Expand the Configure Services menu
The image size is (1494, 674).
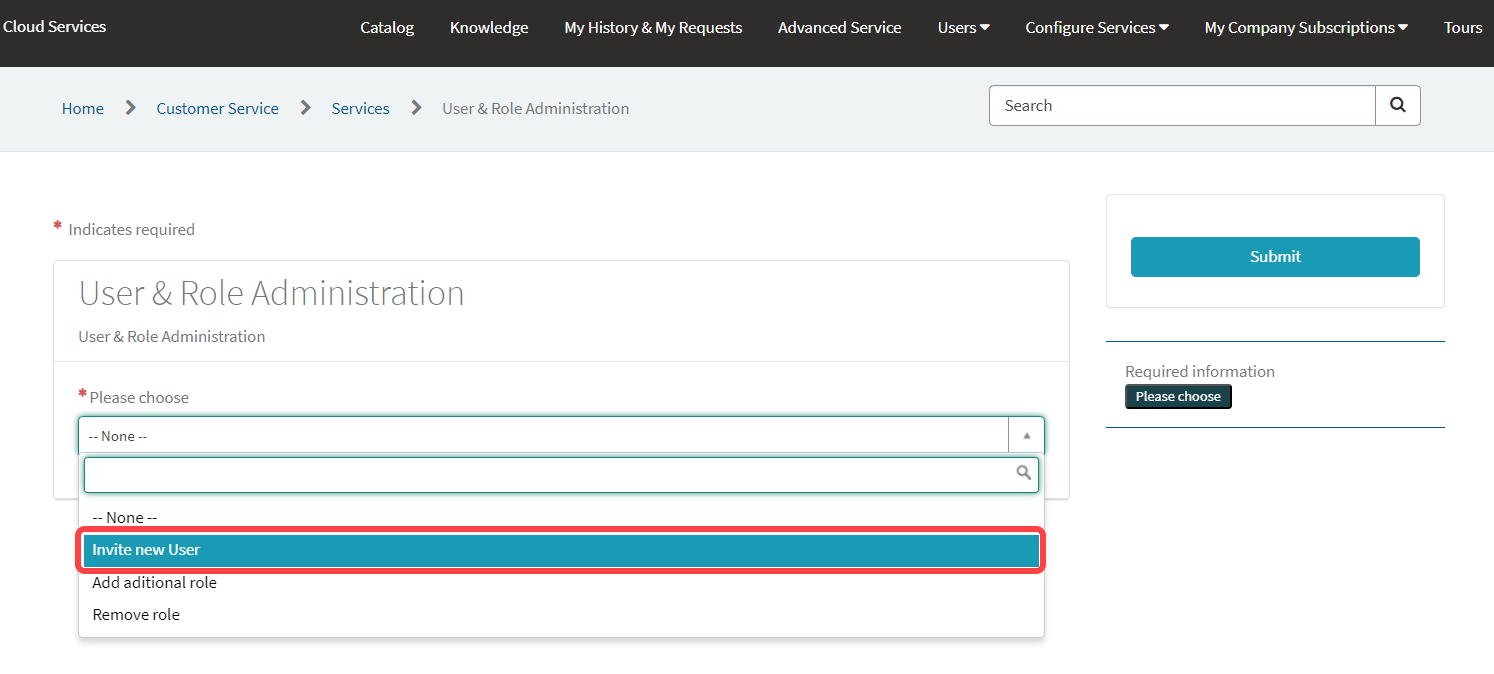[1096, 28]
